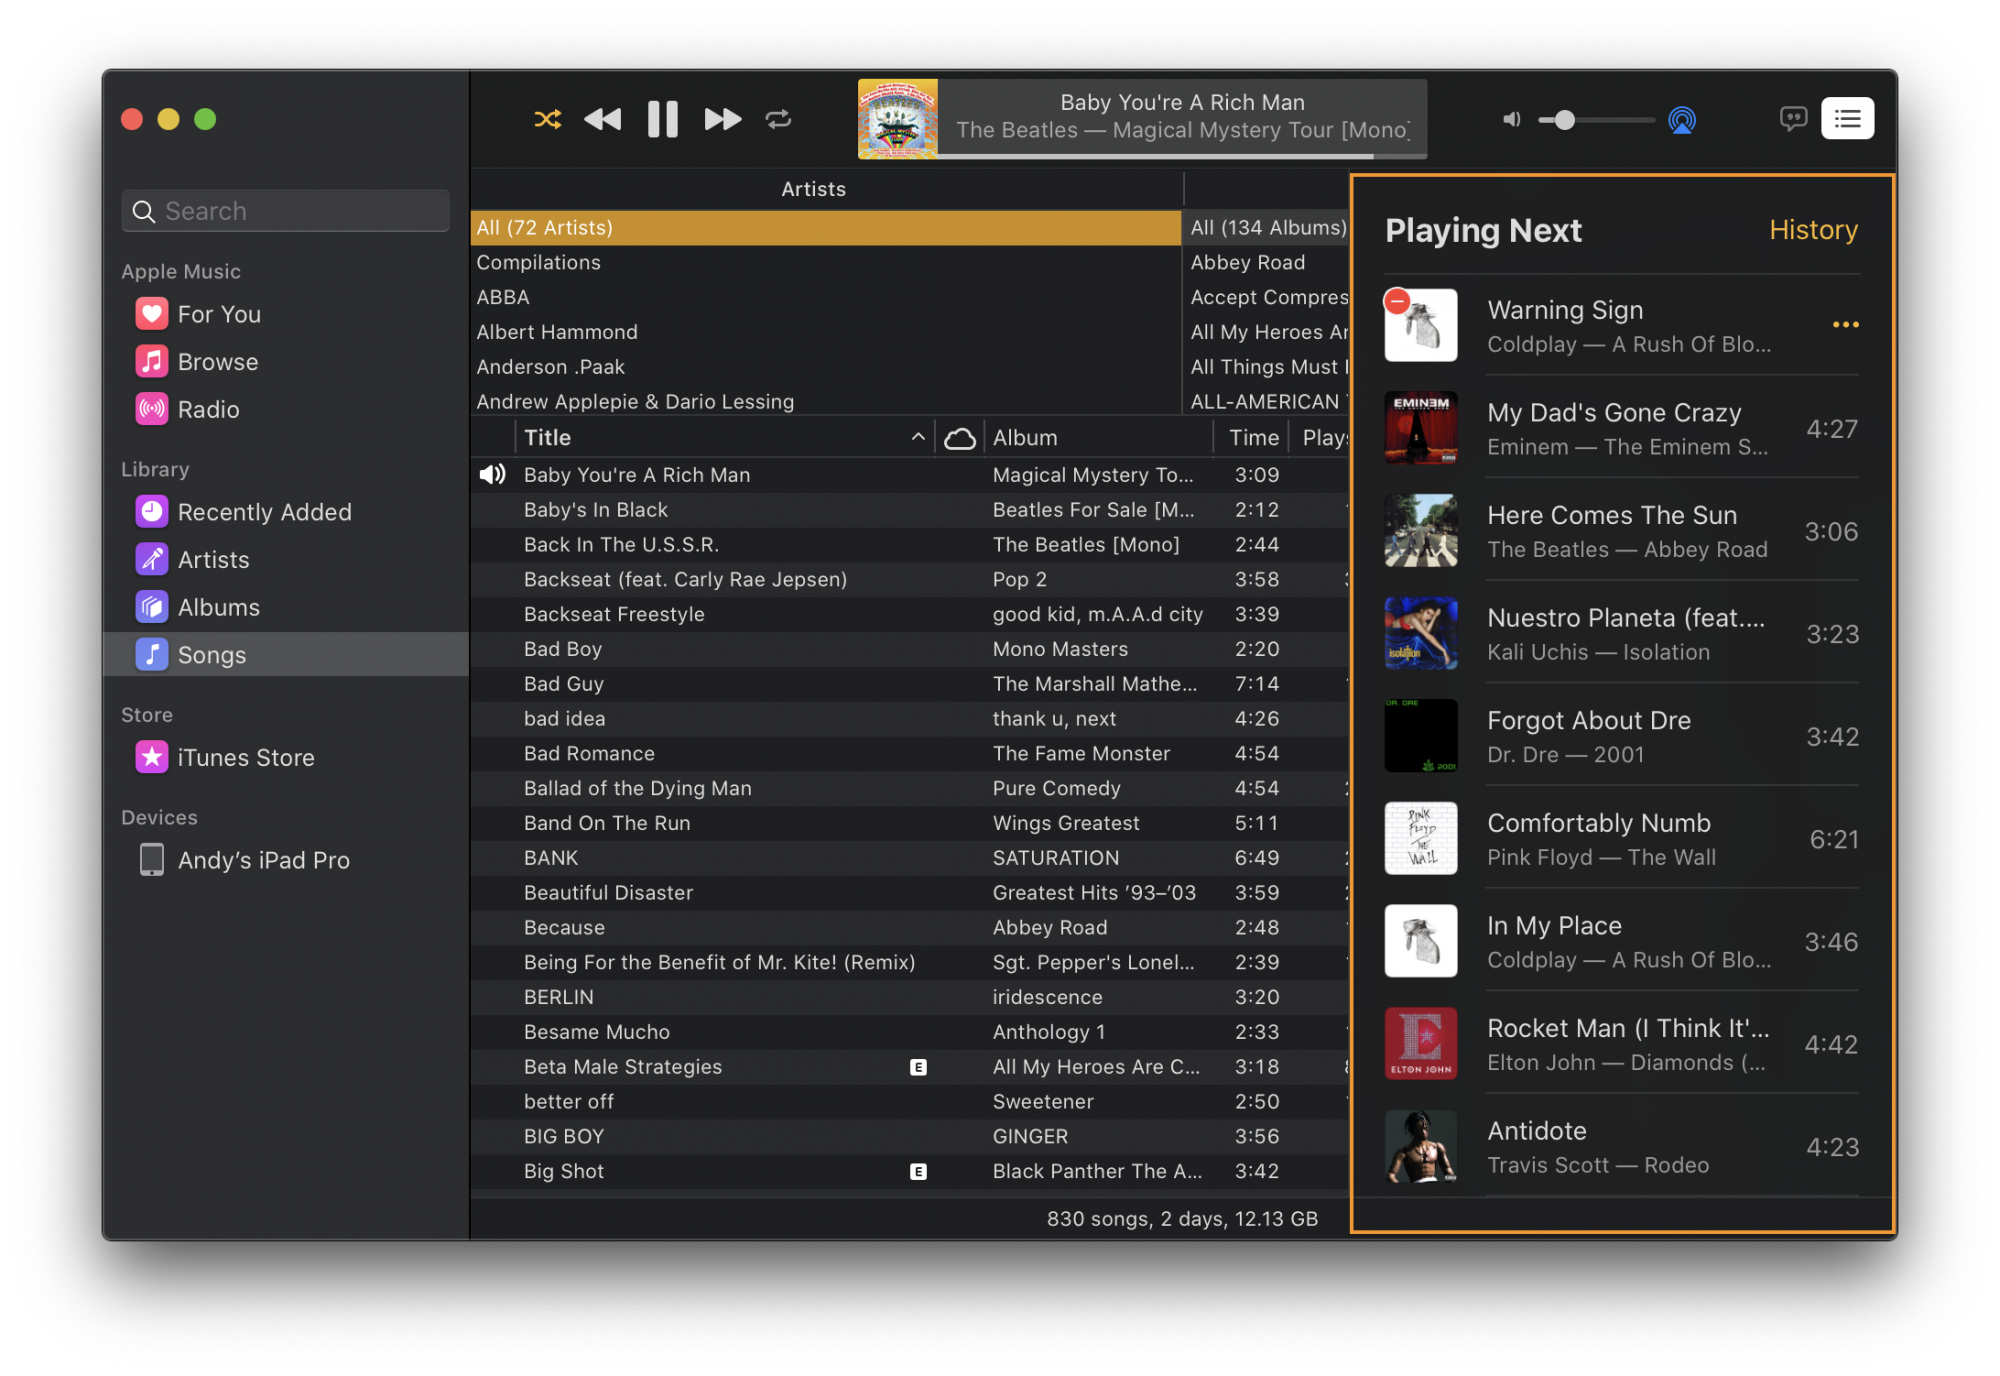This screenshot has width=2000, height=1376.
Task: Select the album Accept Compres… row
Action: coord(1267,298)
